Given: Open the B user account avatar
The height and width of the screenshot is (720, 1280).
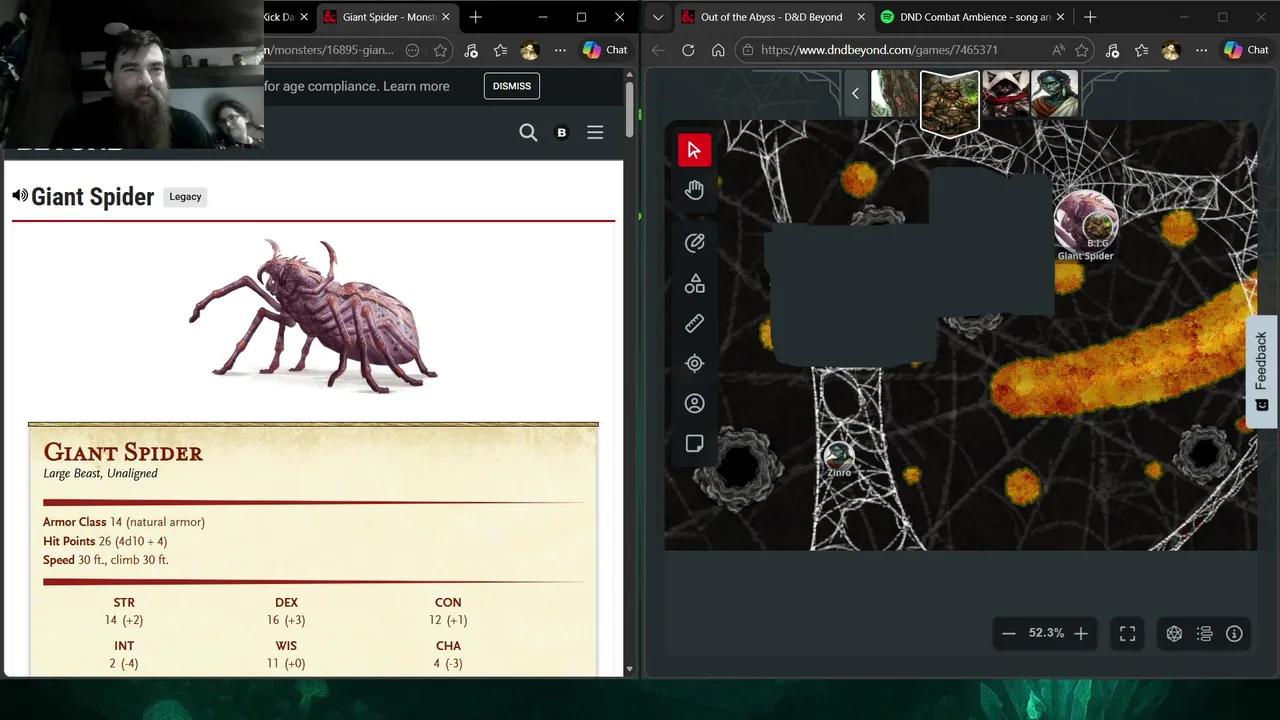Looking at the screenshot, I should click(561, 132).
